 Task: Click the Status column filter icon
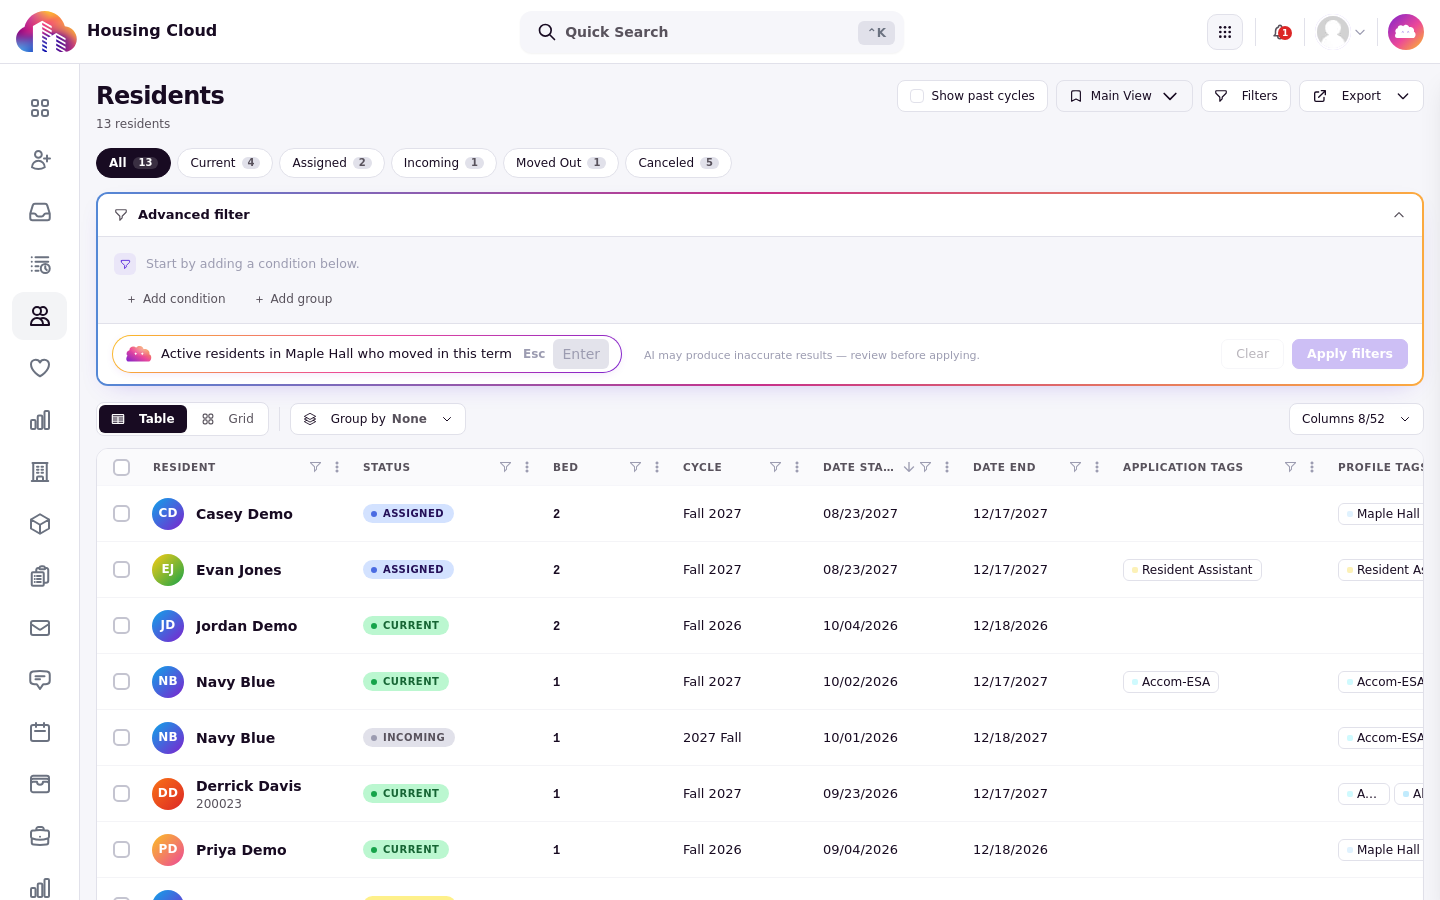[x=505, y=467]
